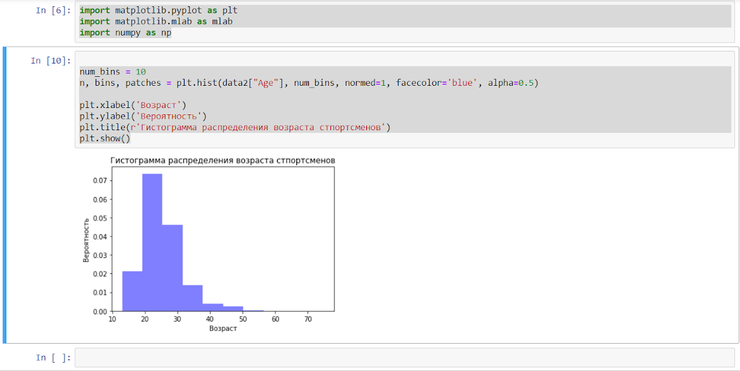Image resolution: width=740 pixels, height=371 pixels.
Task: Click the 'Возраст' x-axis label of the plot
Action: [x=223, y=329]
